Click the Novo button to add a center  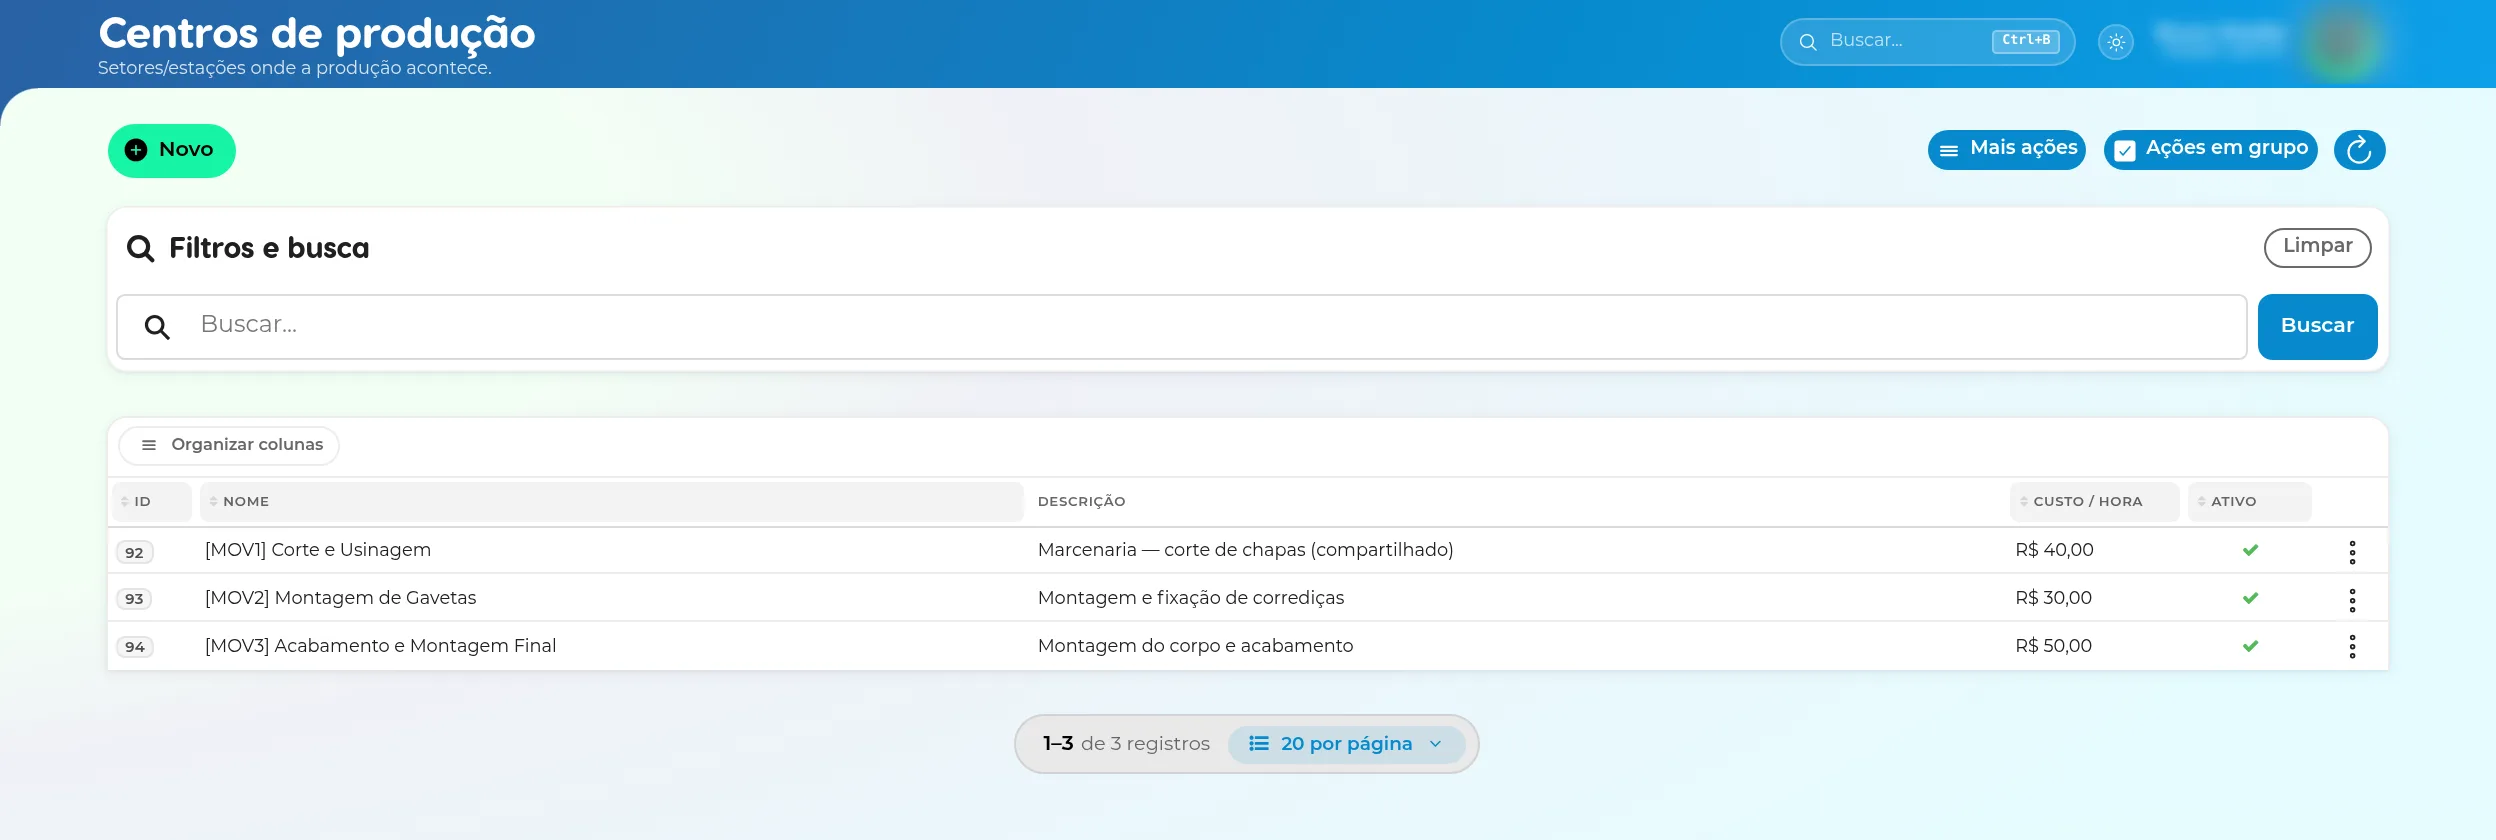[172, 150]
